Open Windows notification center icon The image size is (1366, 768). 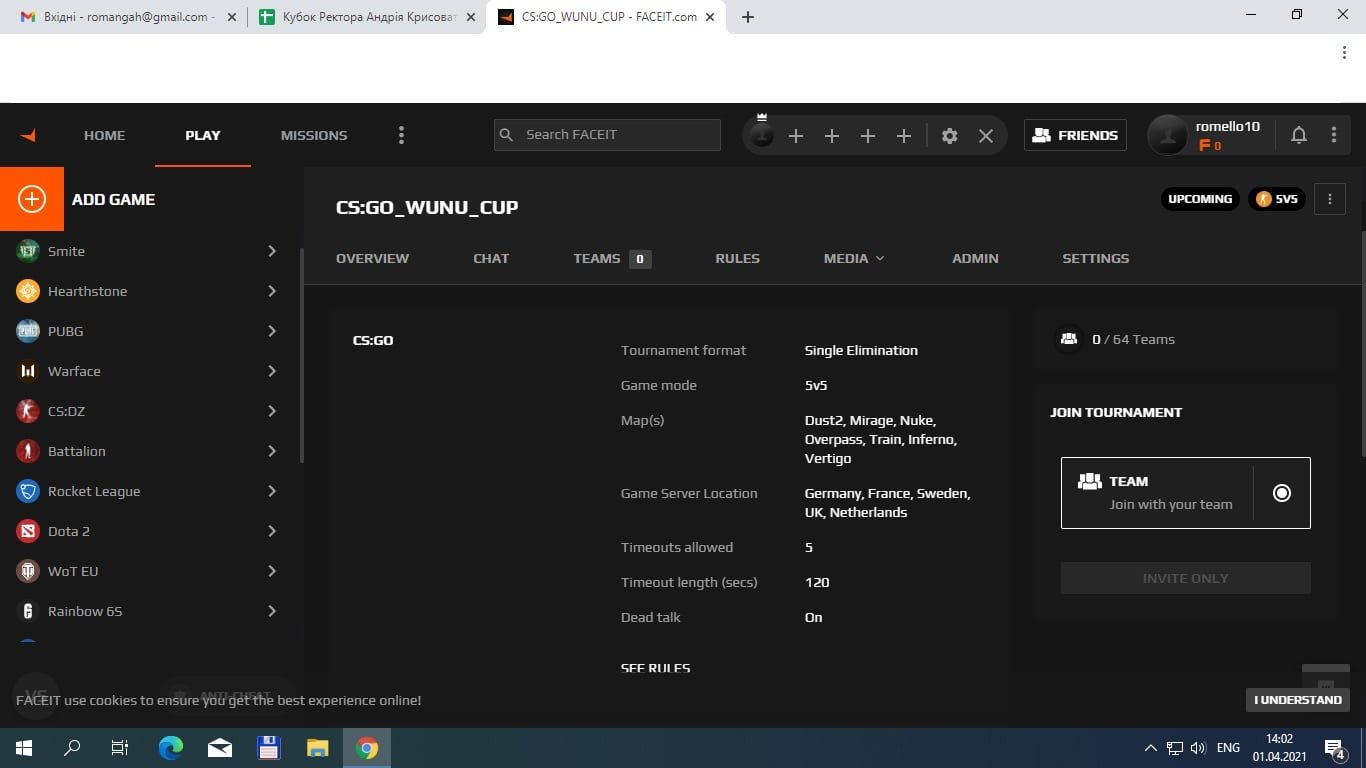click(1335, 747)
